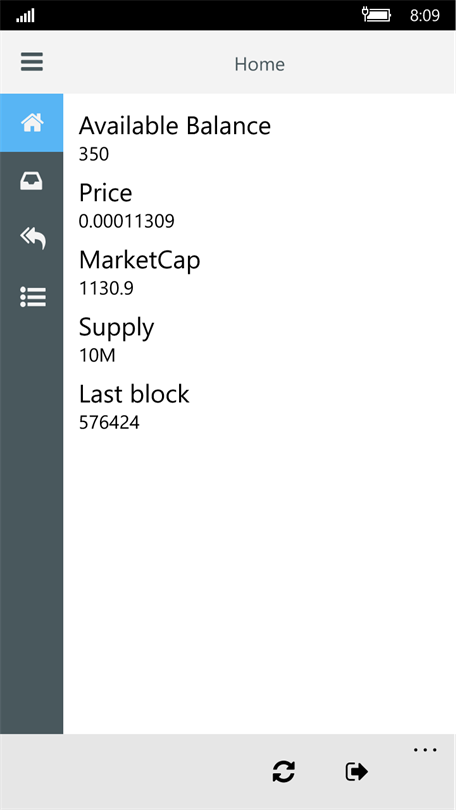This screenshot has width=456, height=810.
Task: Select the Supply label
Action: (116, 328)
